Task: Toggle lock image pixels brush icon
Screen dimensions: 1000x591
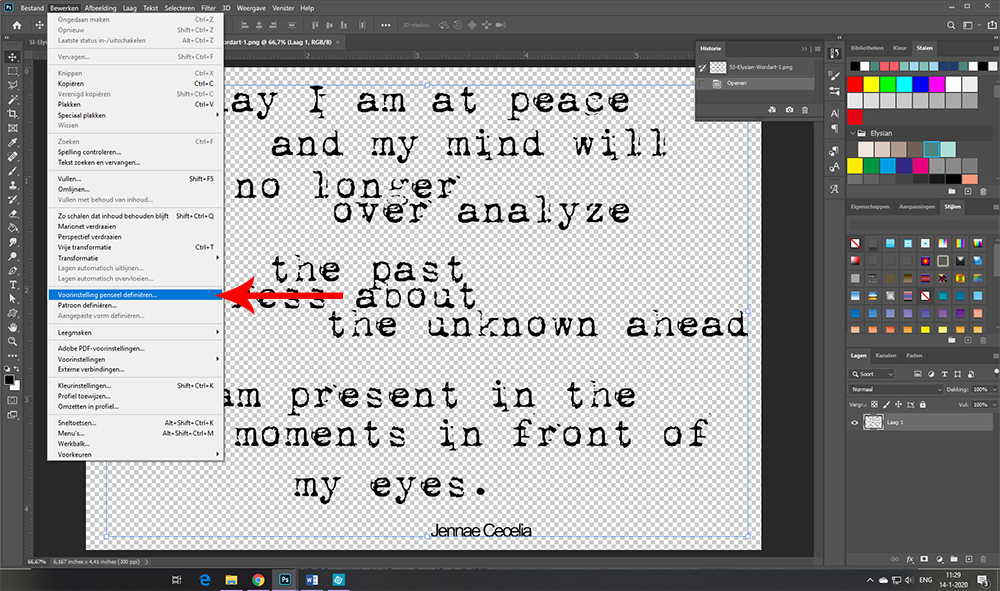Action: [886, 404]
